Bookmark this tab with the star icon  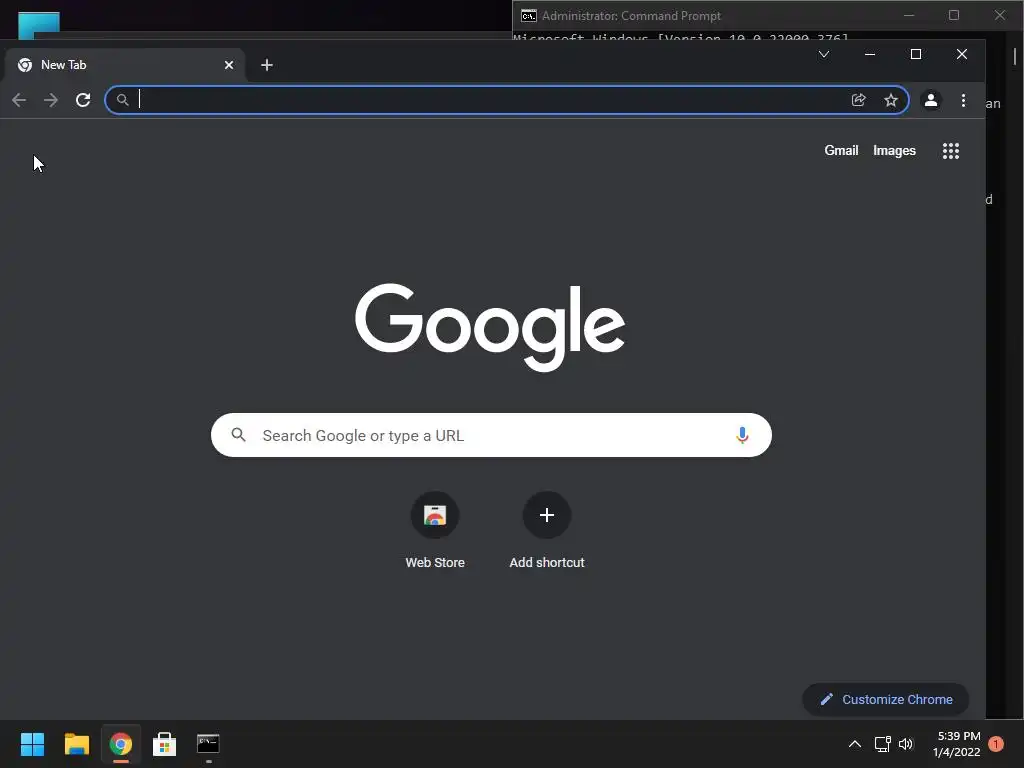pos(891,100)
